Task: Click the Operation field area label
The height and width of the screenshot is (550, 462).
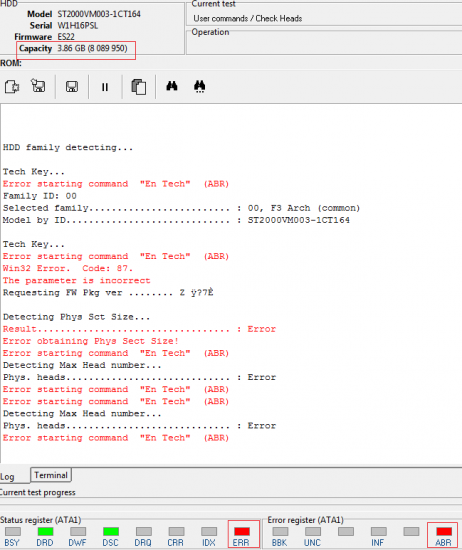Action: pos(210,32)
